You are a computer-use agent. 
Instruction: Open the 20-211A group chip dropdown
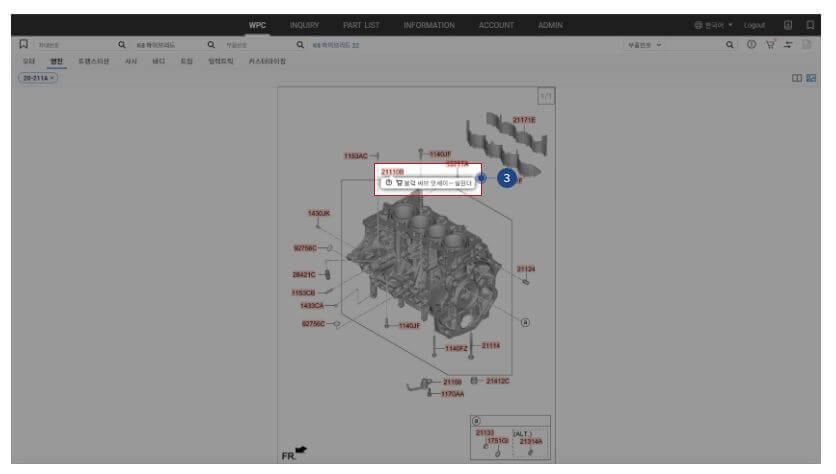[x=38, y=78]
